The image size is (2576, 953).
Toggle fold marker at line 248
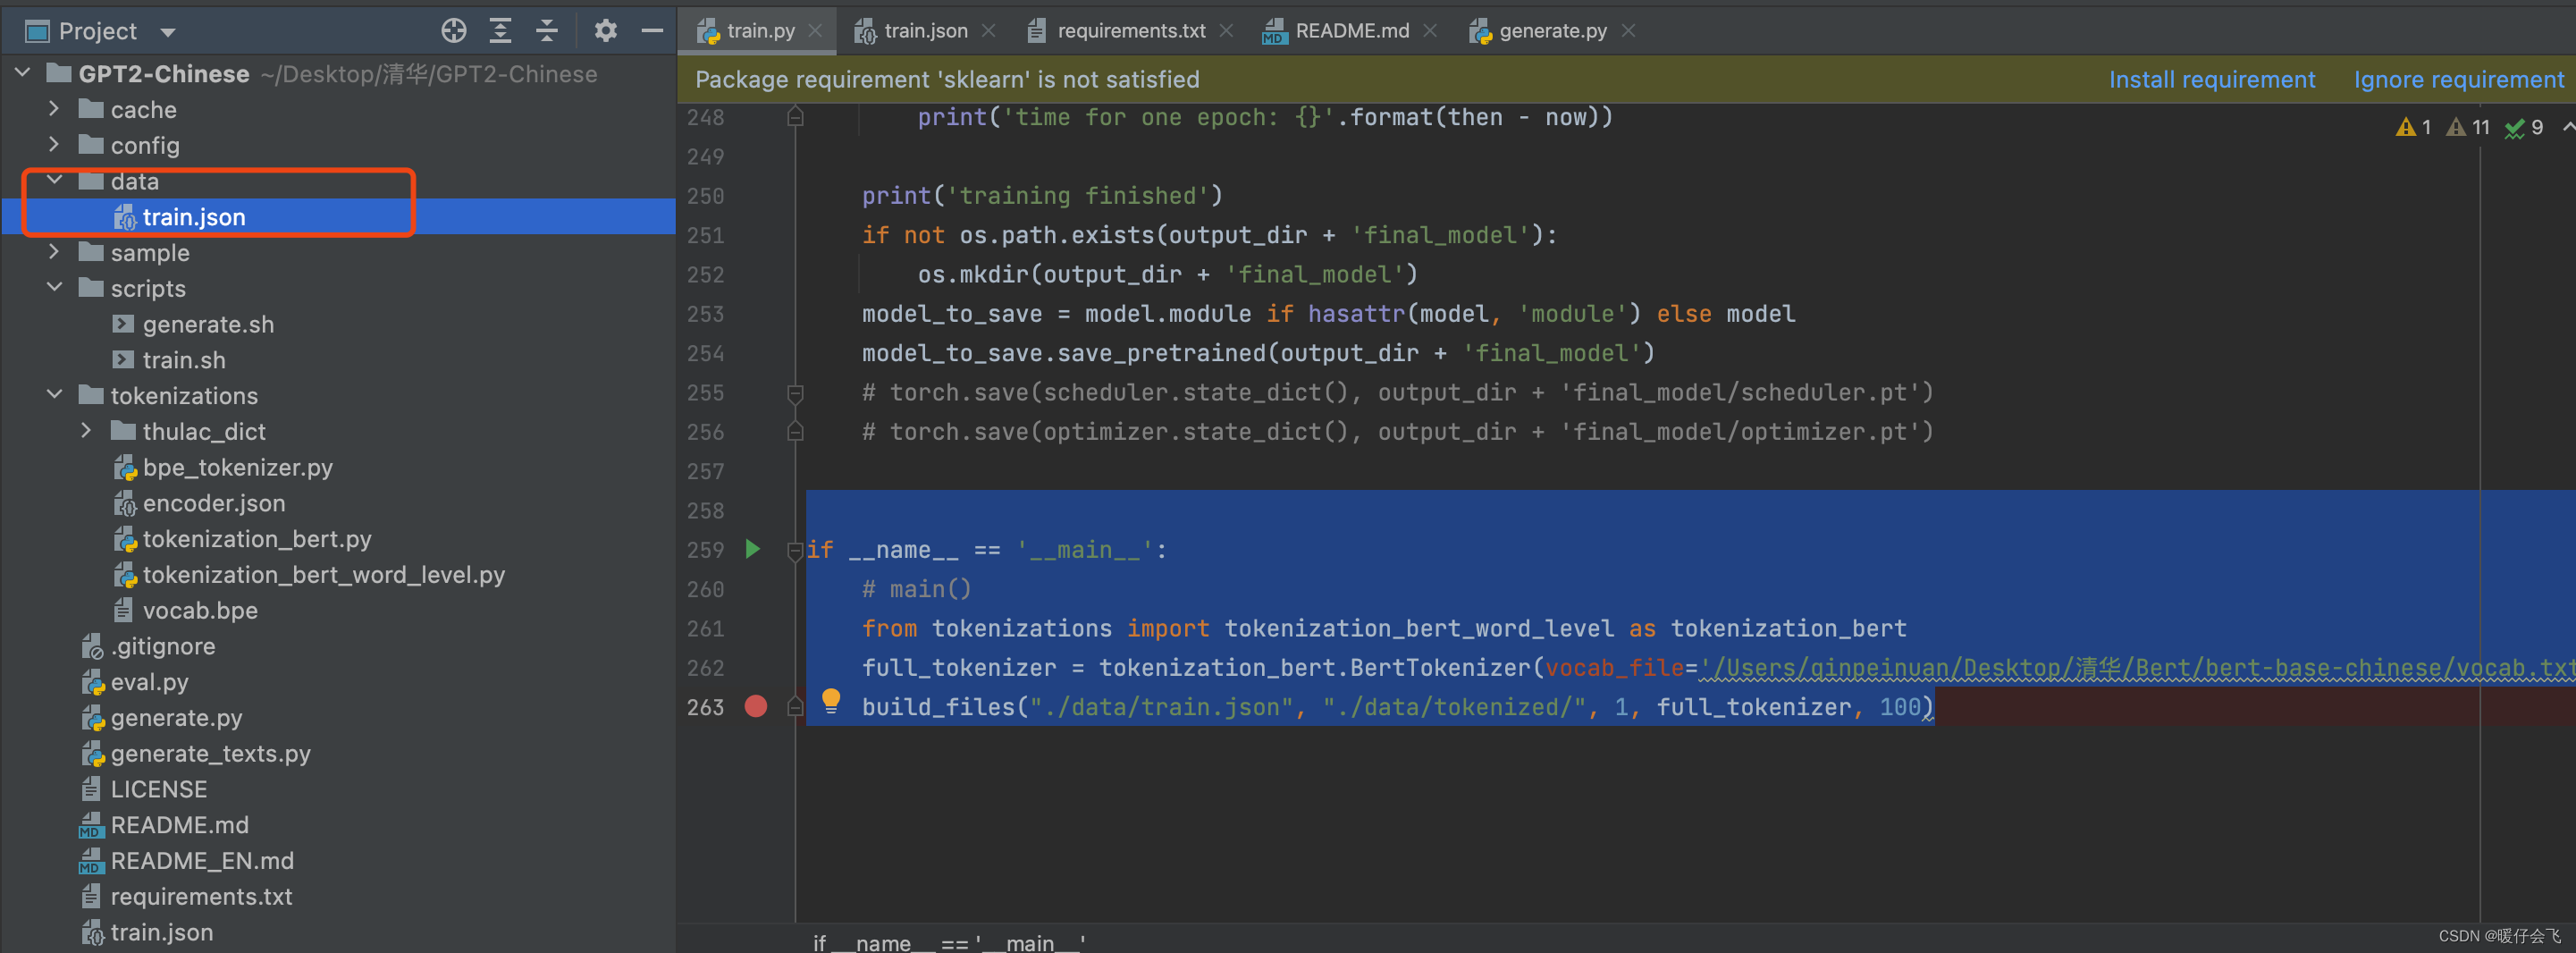795,118
